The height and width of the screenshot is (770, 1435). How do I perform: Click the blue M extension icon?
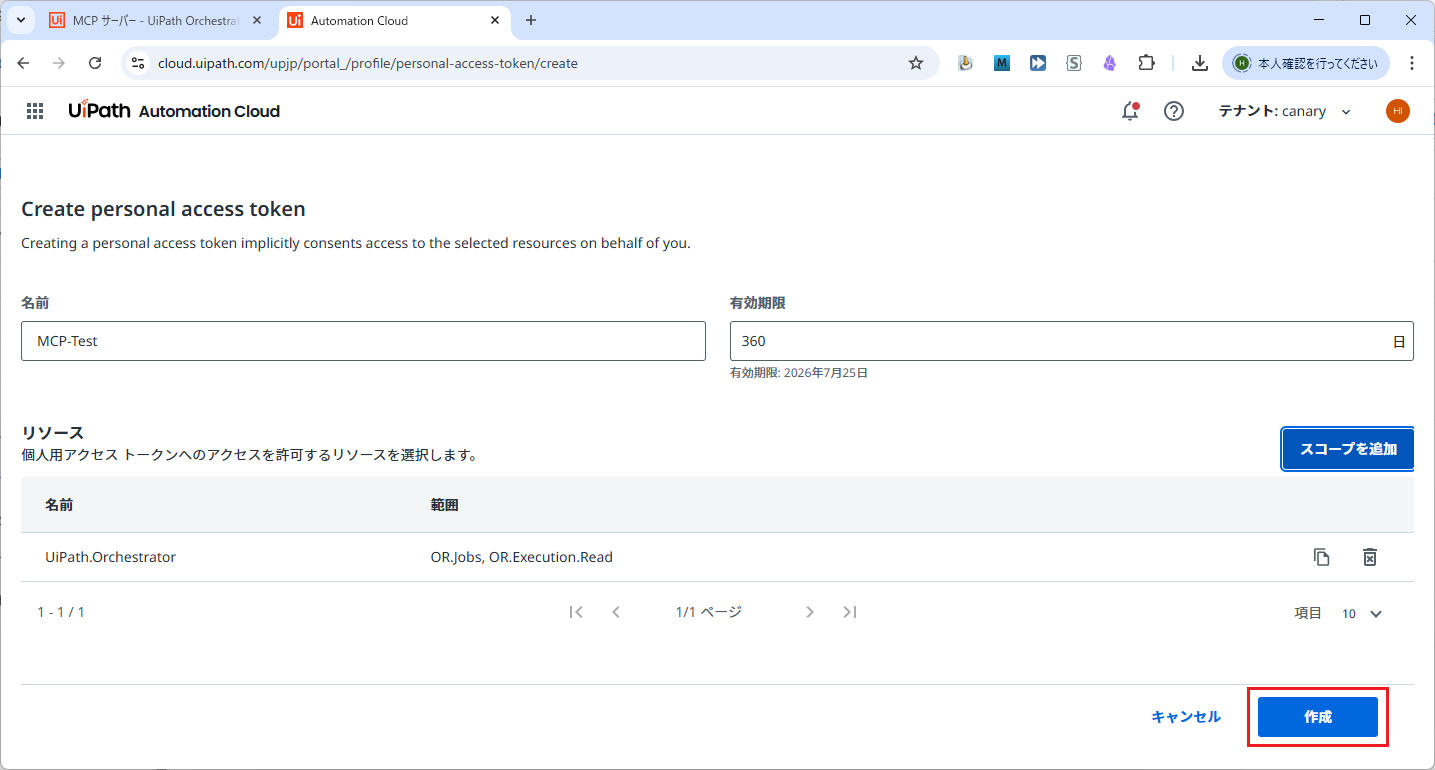pos(1002,63)
